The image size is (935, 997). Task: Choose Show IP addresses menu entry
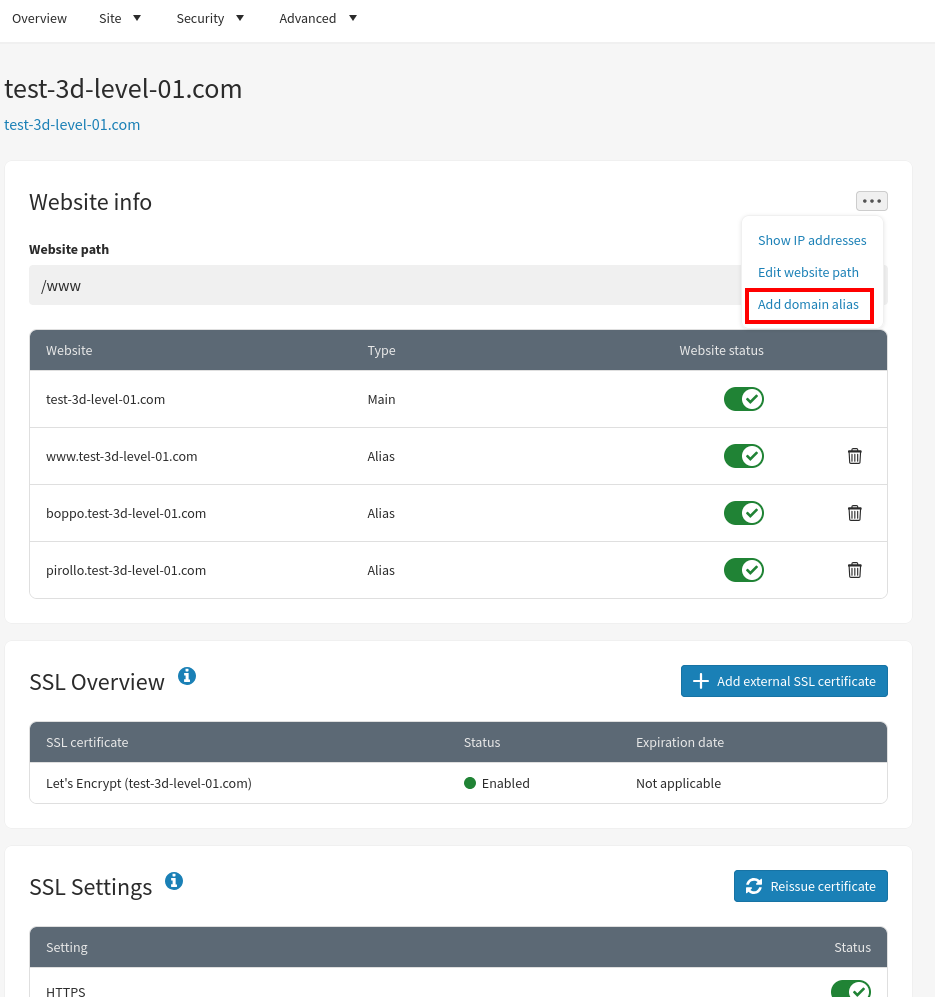coord(812,240)
